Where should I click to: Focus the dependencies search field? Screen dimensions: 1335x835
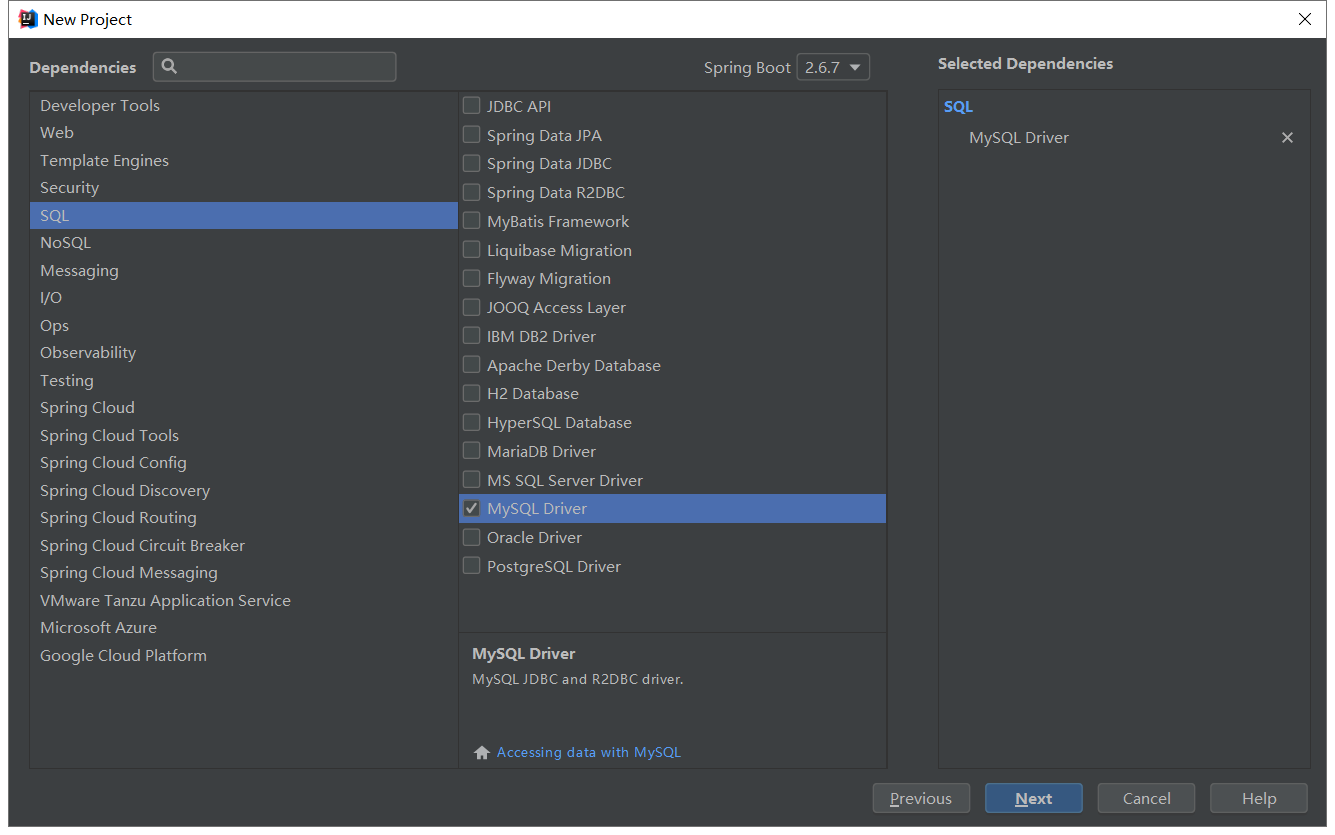(x=275, y=67)
